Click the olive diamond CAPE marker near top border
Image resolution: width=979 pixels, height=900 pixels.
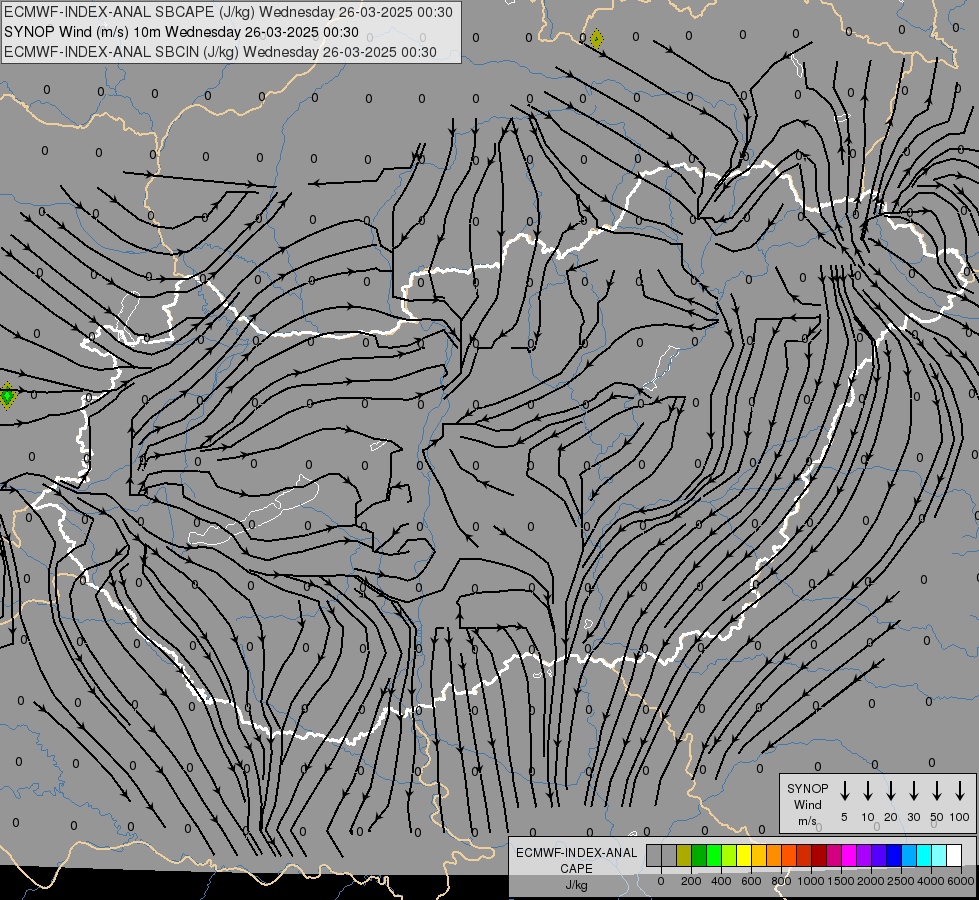[x=597, y=39]
